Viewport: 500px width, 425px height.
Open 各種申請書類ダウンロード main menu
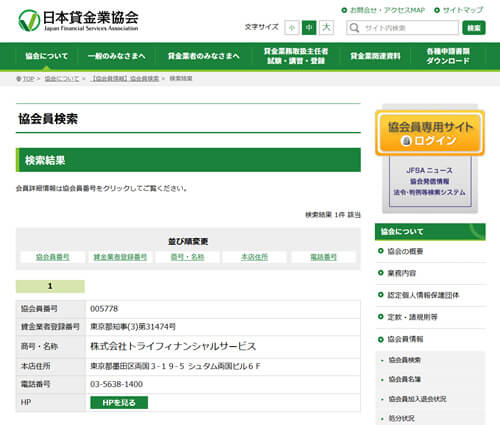448,56
